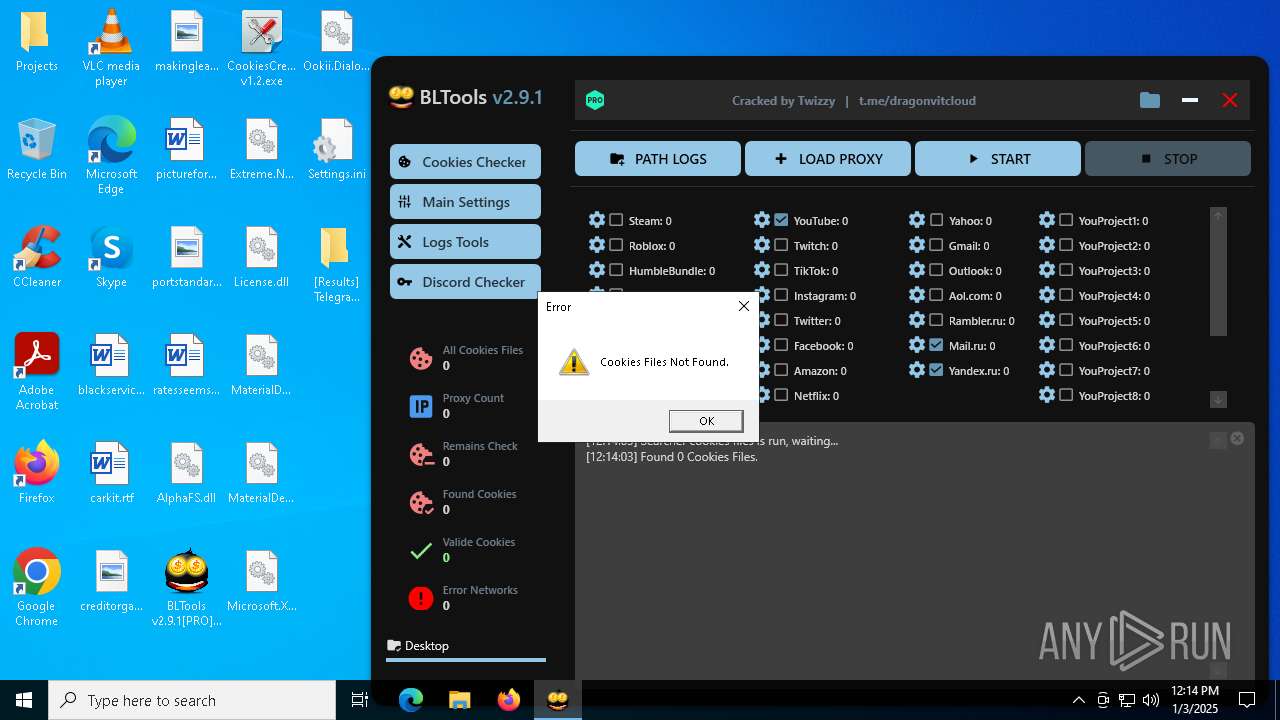Tick the YouProject2 checkbox
The width and height of the screenshot is (1280, 720).
pyautogui.click(x=1066, y=245)
